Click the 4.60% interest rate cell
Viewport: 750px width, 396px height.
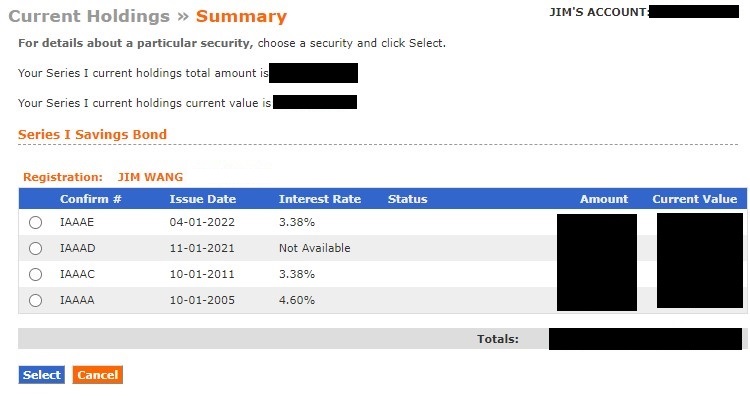pyautogui.click(x=297, y=300)
